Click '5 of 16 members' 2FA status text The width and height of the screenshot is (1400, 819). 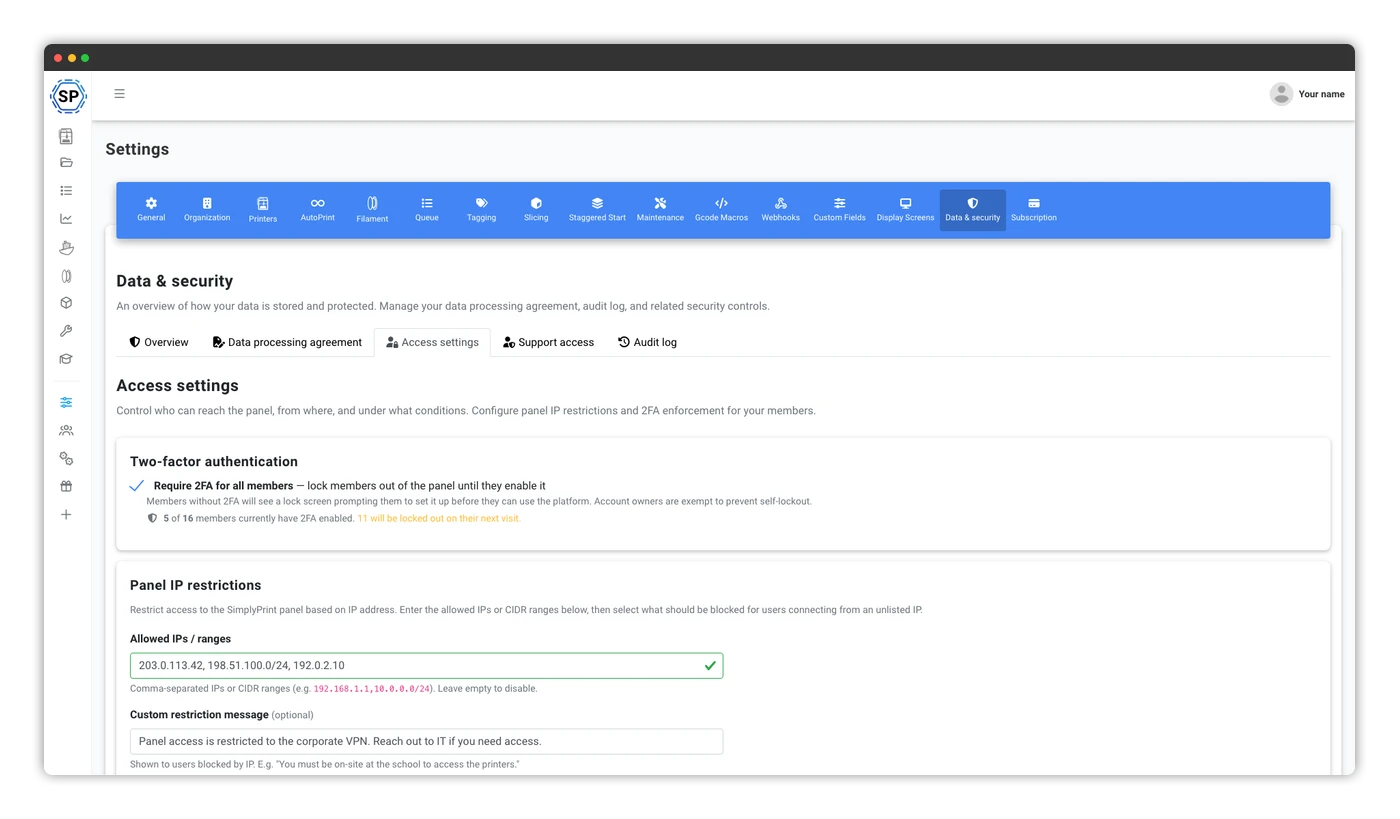tap(258, 518)
